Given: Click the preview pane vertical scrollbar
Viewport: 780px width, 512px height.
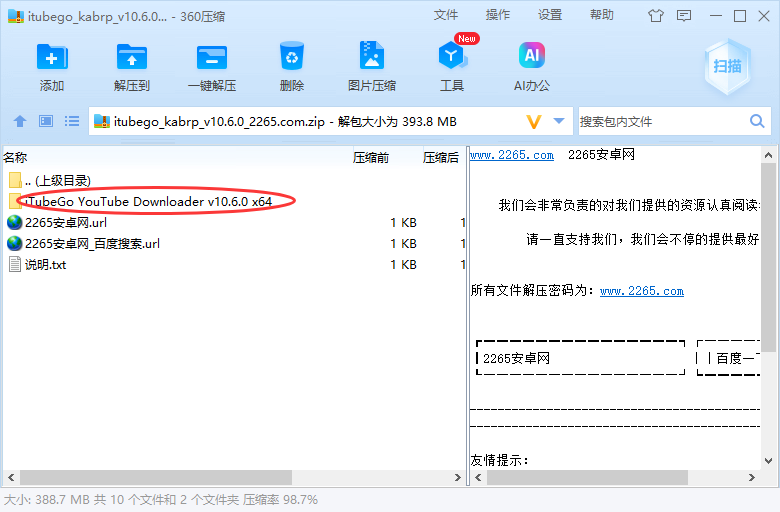Looking at the screenshot, I should [769, 256].
